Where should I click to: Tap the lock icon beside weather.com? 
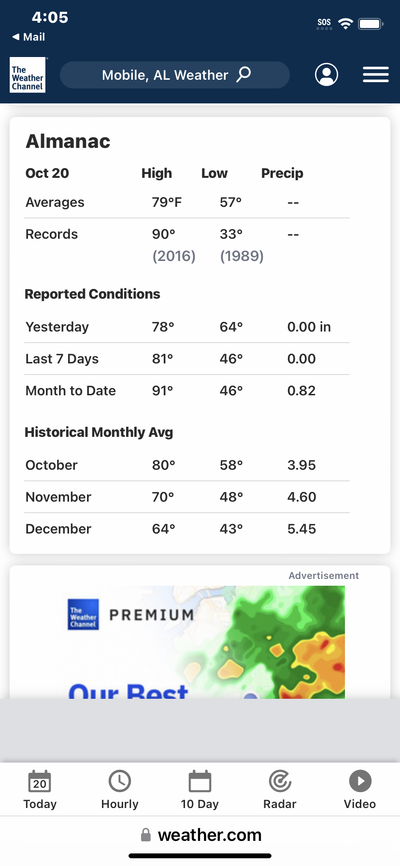(146, 835)
